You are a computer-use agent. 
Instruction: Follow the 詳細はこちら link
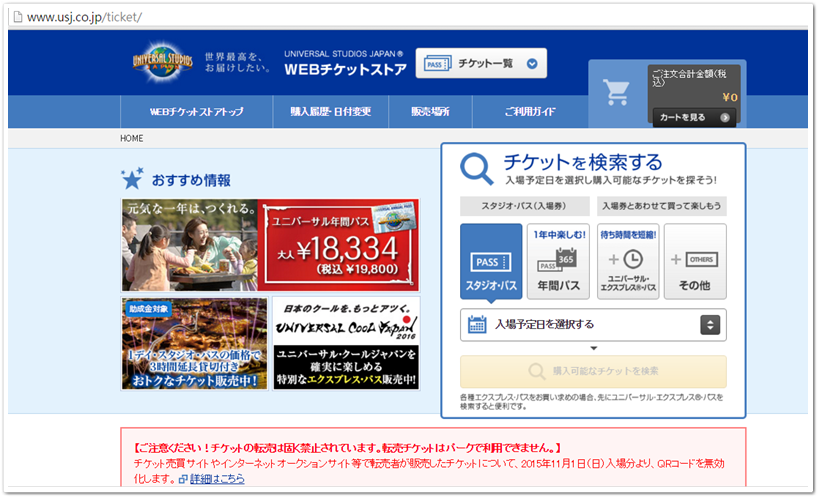[x=217, y=479]
